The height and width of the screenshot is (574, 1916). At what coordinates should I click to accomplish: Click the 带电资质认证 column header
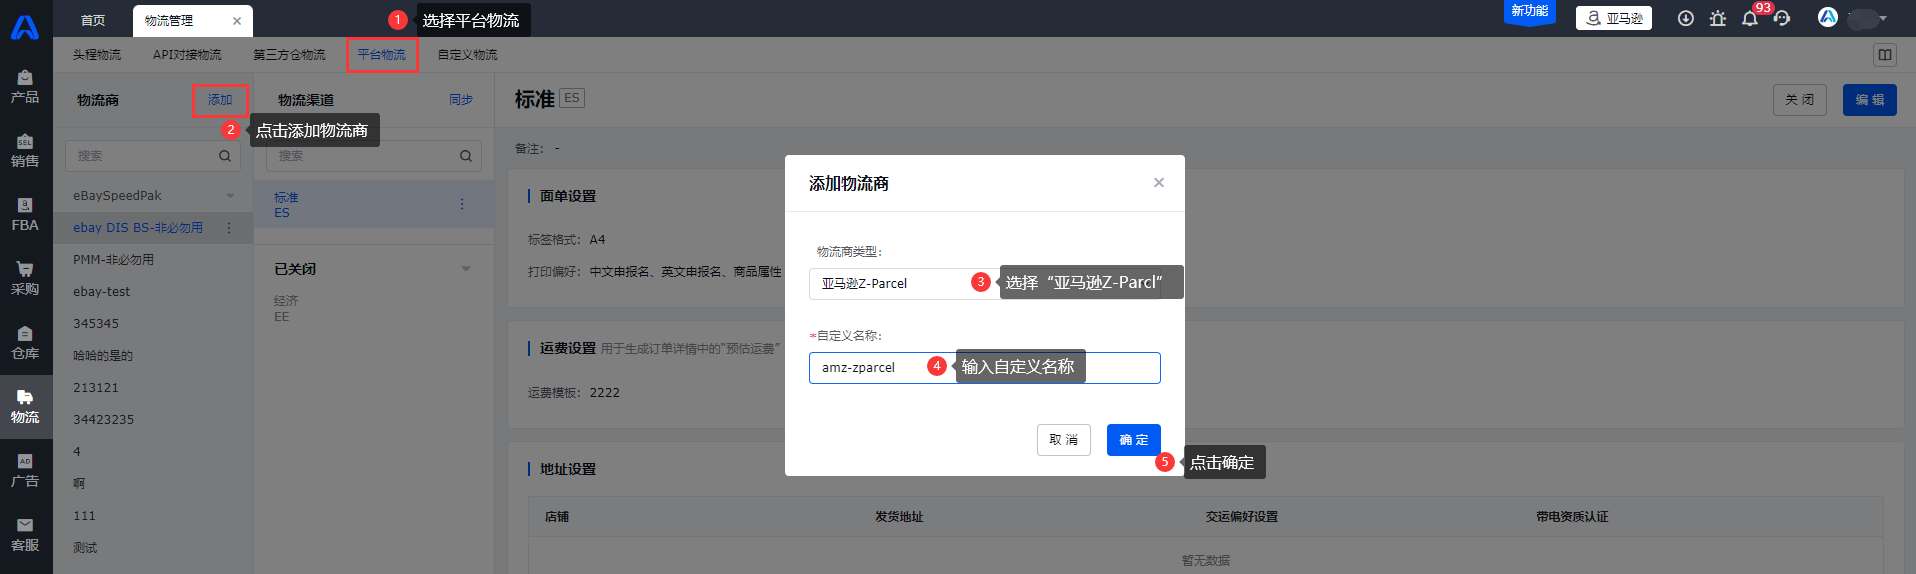coord(1573,517)
